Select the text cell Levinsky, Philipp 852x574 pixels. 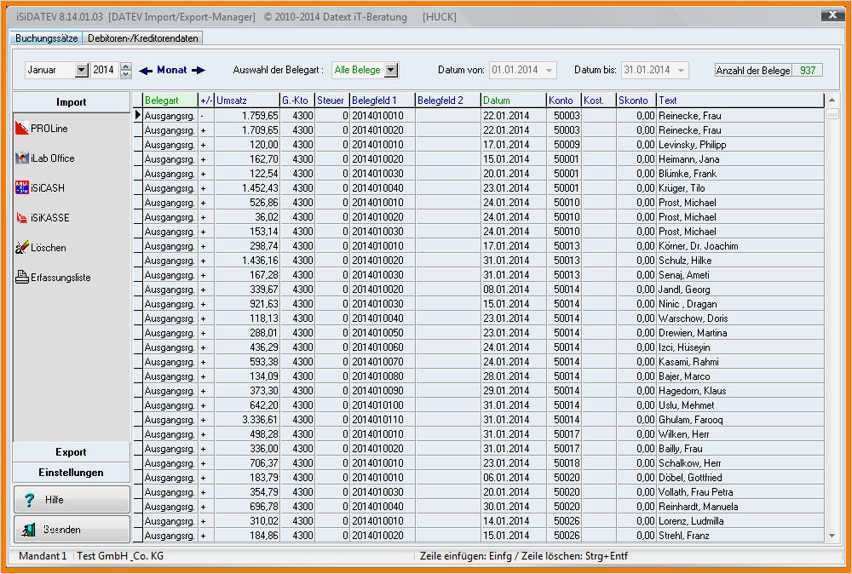click(x=740, y=145)
